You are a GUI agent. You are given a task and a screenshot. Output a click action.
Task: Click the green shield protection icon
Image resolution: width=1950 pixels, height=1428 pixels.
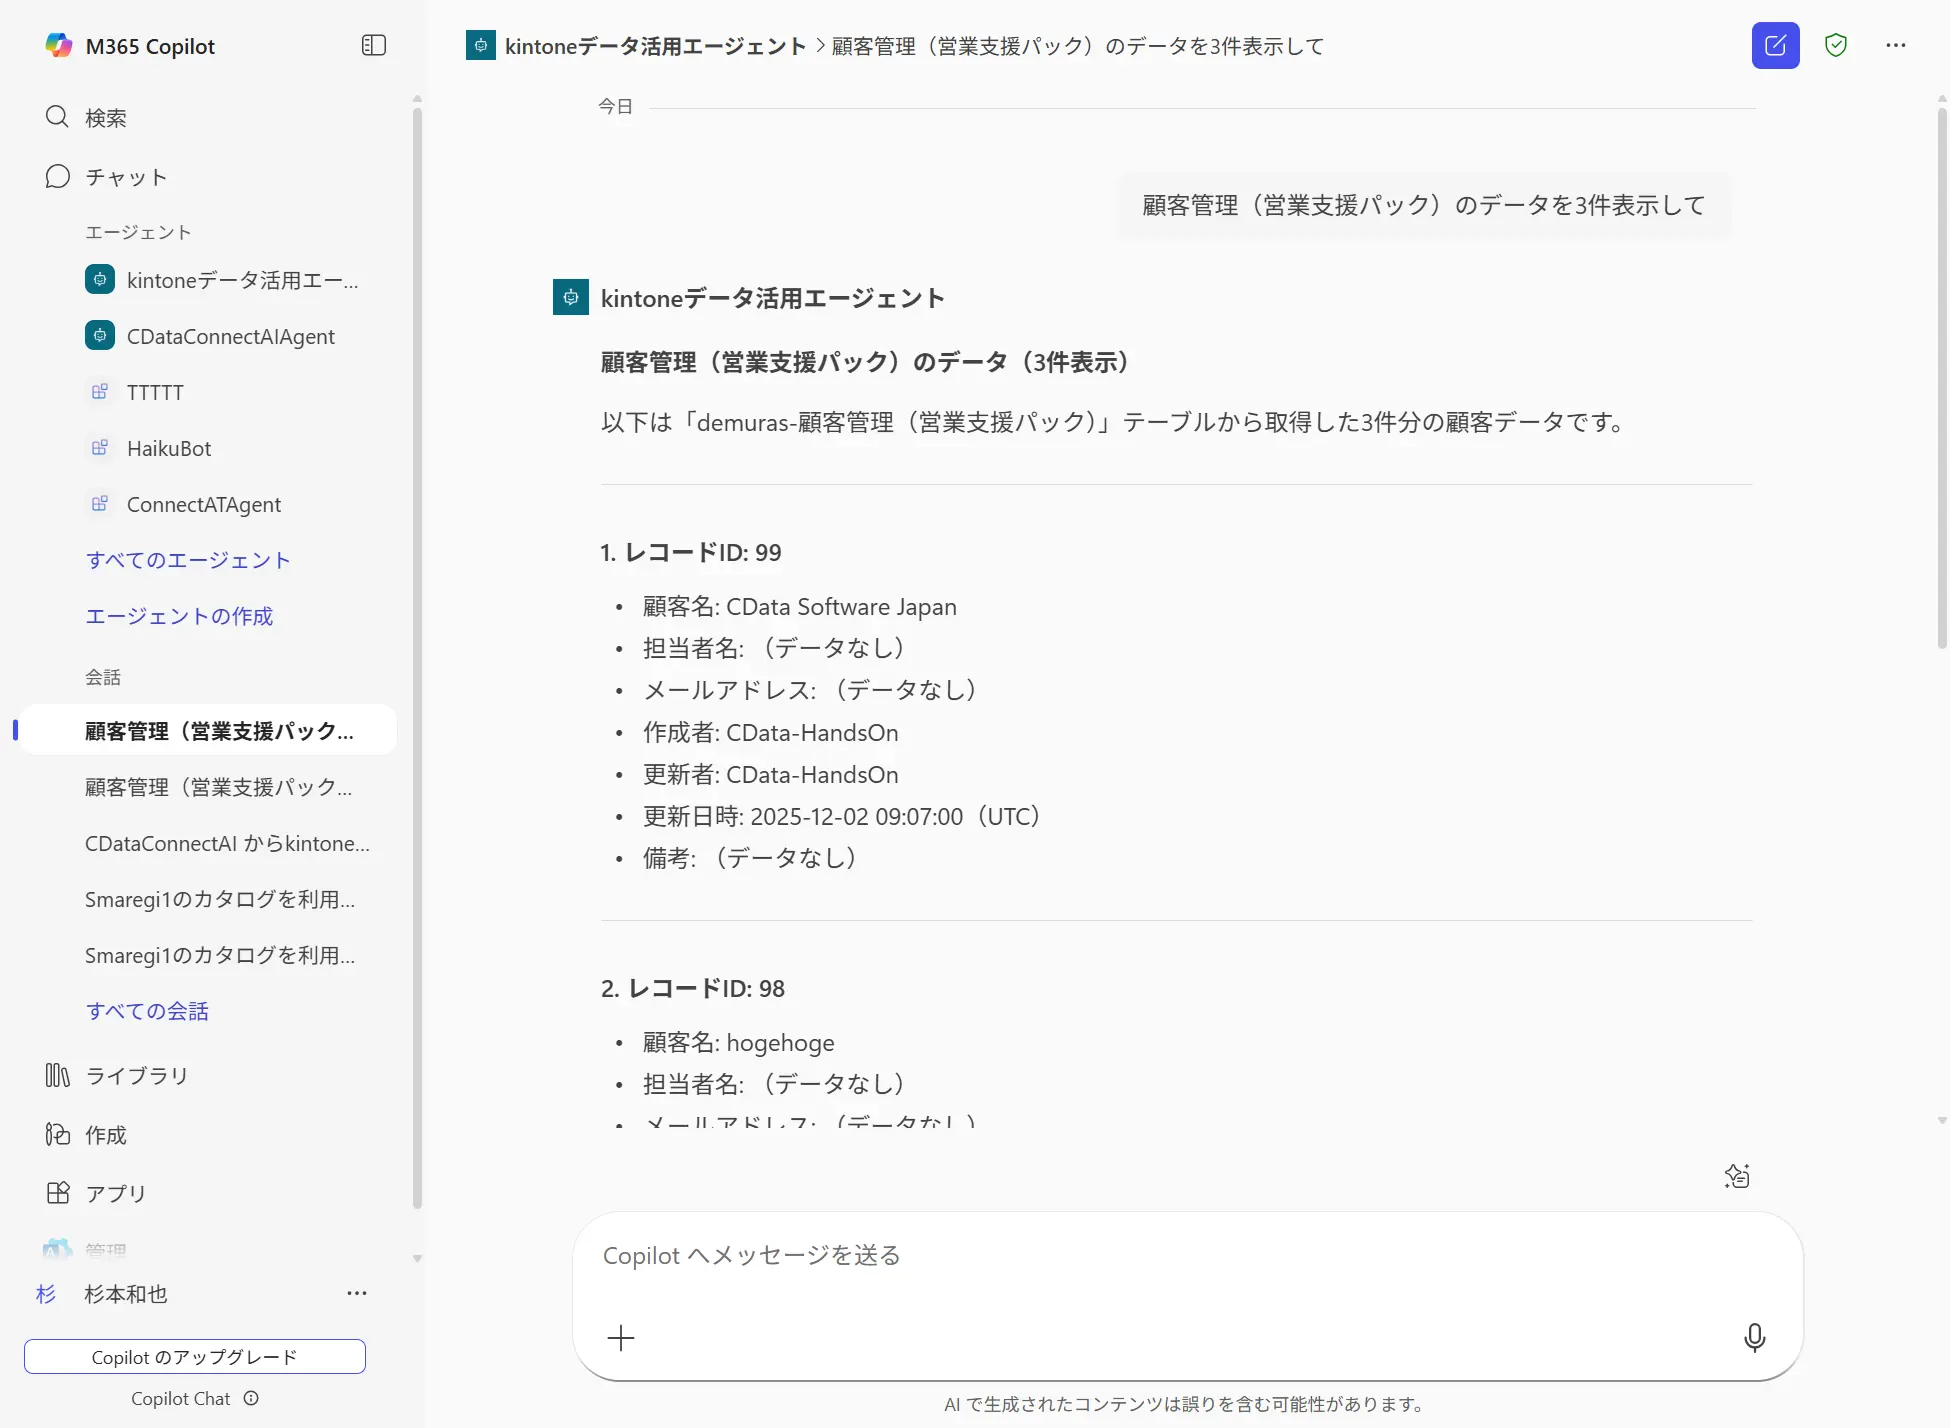coord(1835,46)
